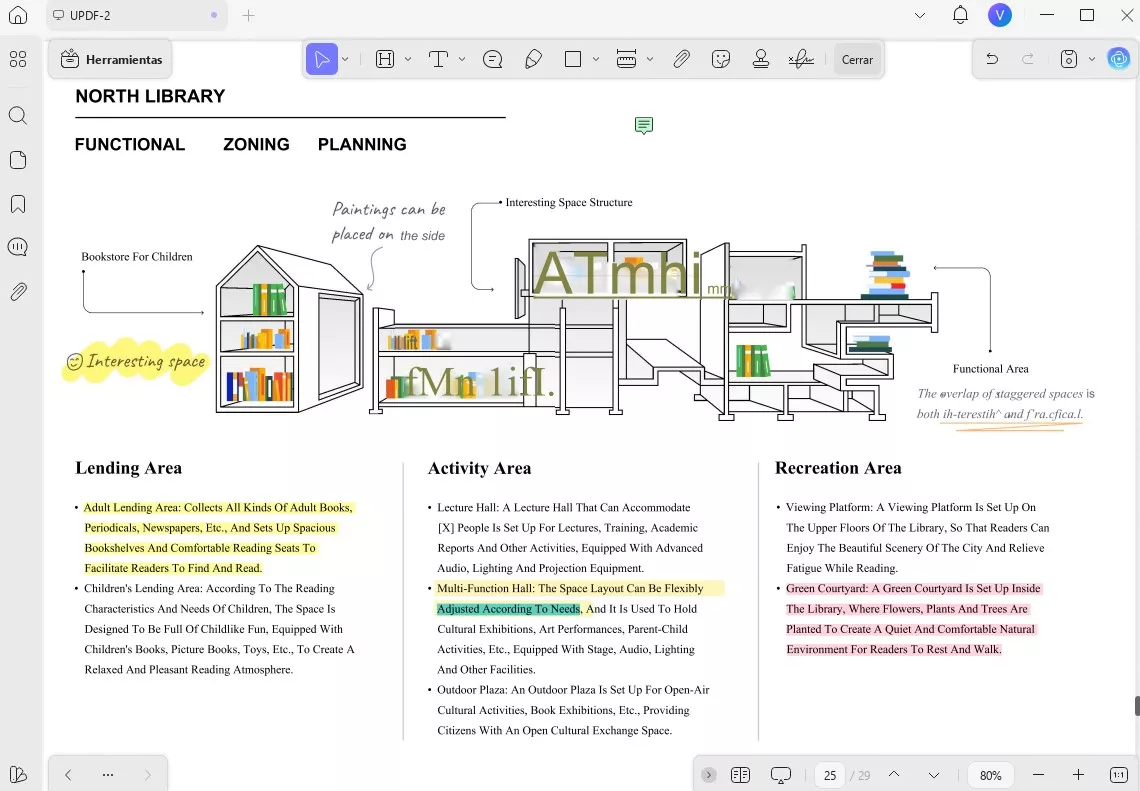The height and width of the screenshot is (791, 1140).
Task: Expand the measure tool dropdown
Action: 650,60
